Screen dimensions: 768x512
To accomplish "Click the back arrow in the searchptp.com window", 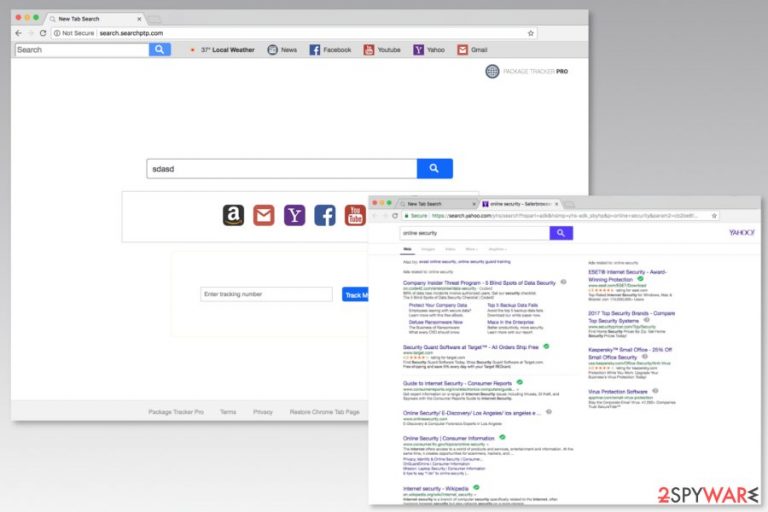I will click(19, 33).
